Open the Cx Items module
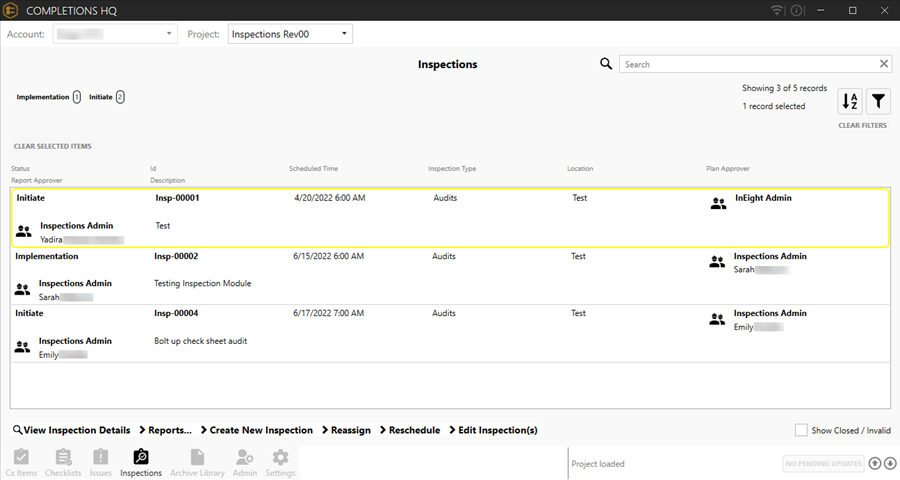The width and height of the screenshot is (900, 480). point(21,463)
